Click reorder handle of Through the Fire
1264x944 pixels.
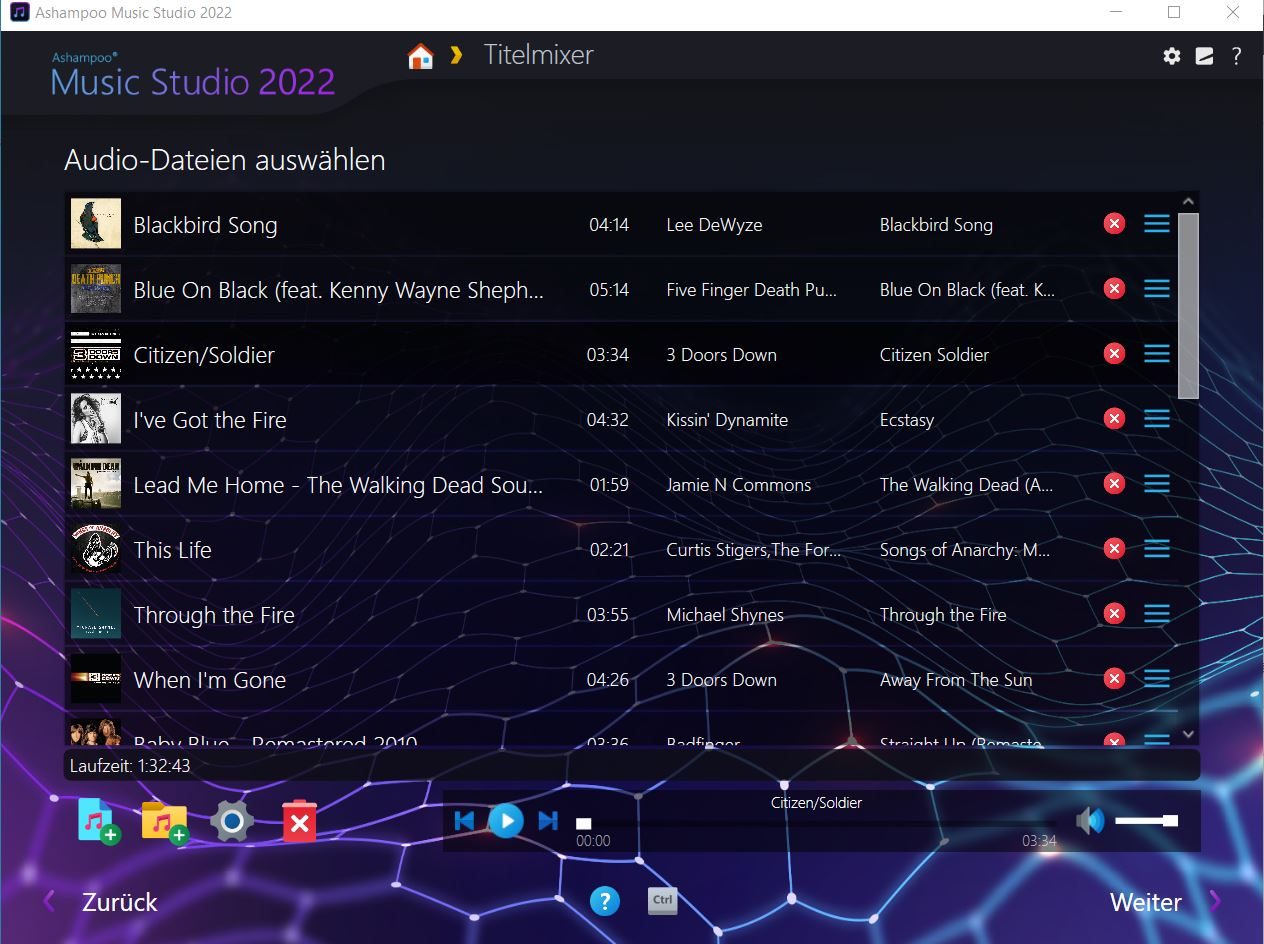1157,614
